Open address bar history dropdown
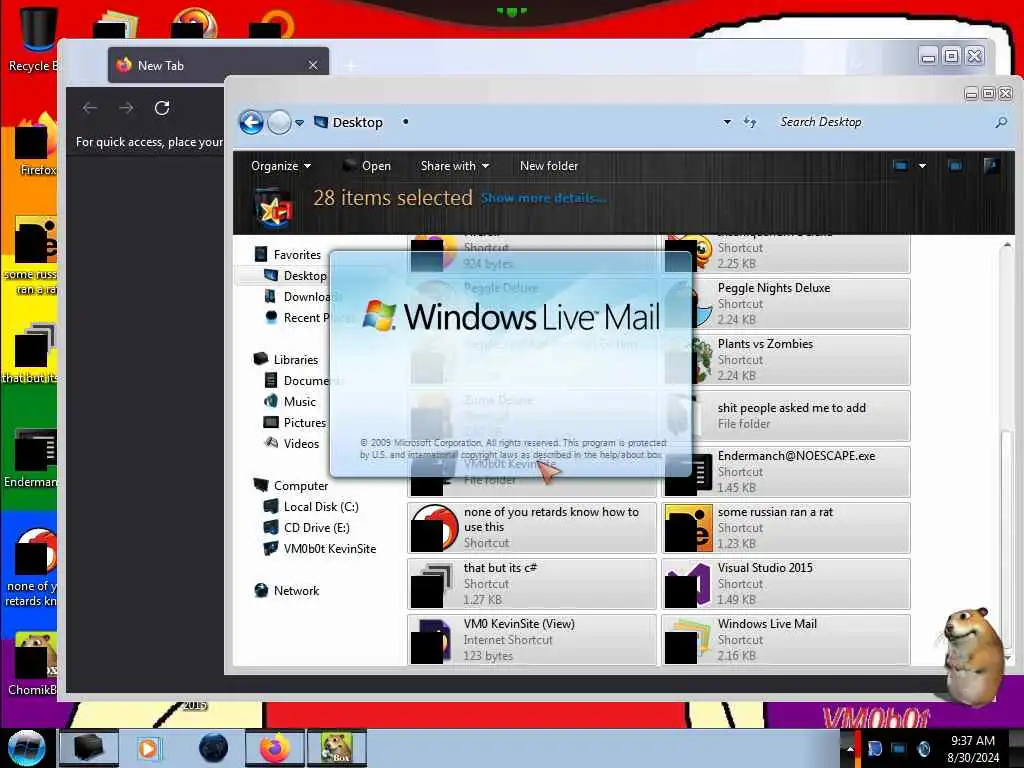1024x768 pixels. (727, 122)
